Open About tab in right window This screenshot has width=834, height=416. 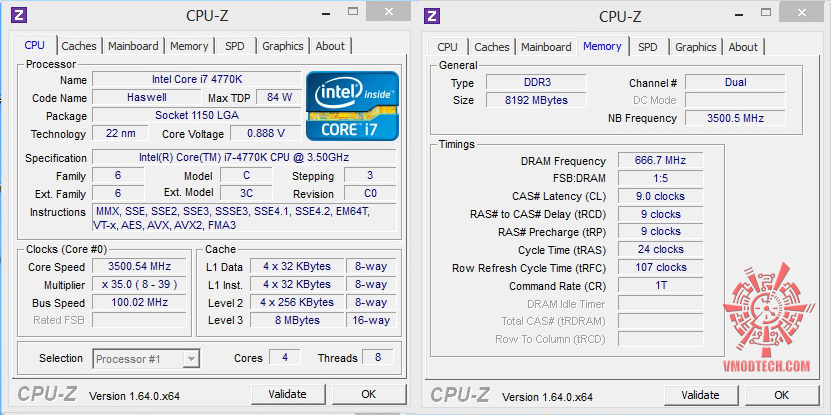click(743, 47)
